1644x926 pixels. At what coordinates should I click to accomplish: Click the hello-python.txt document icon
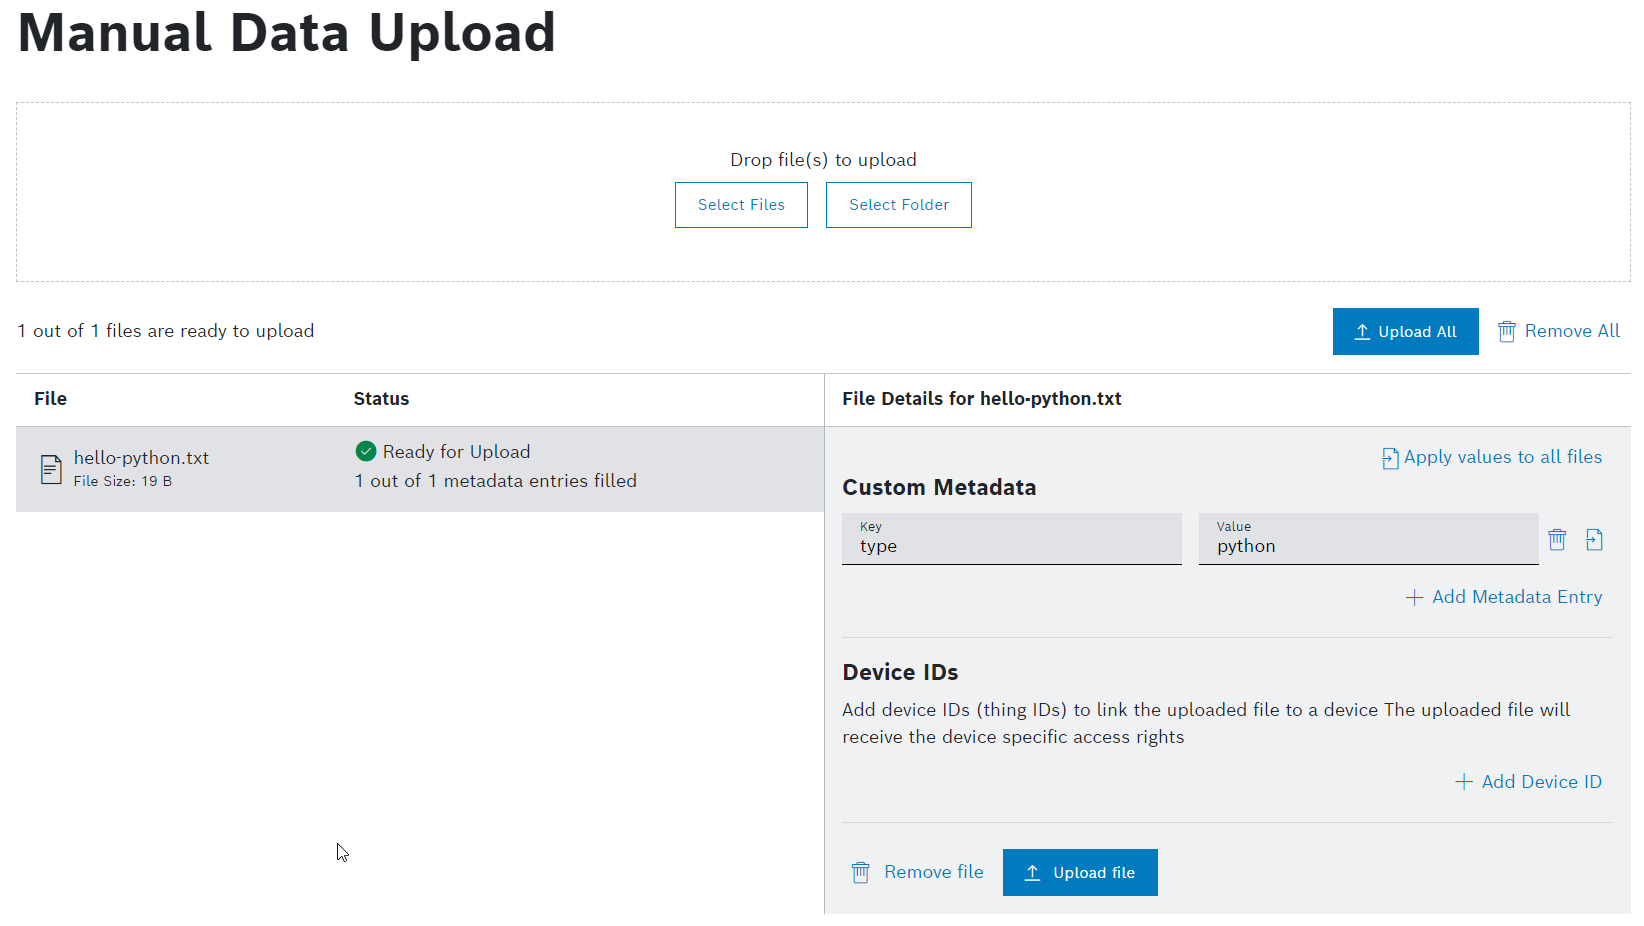pos(51,469)
